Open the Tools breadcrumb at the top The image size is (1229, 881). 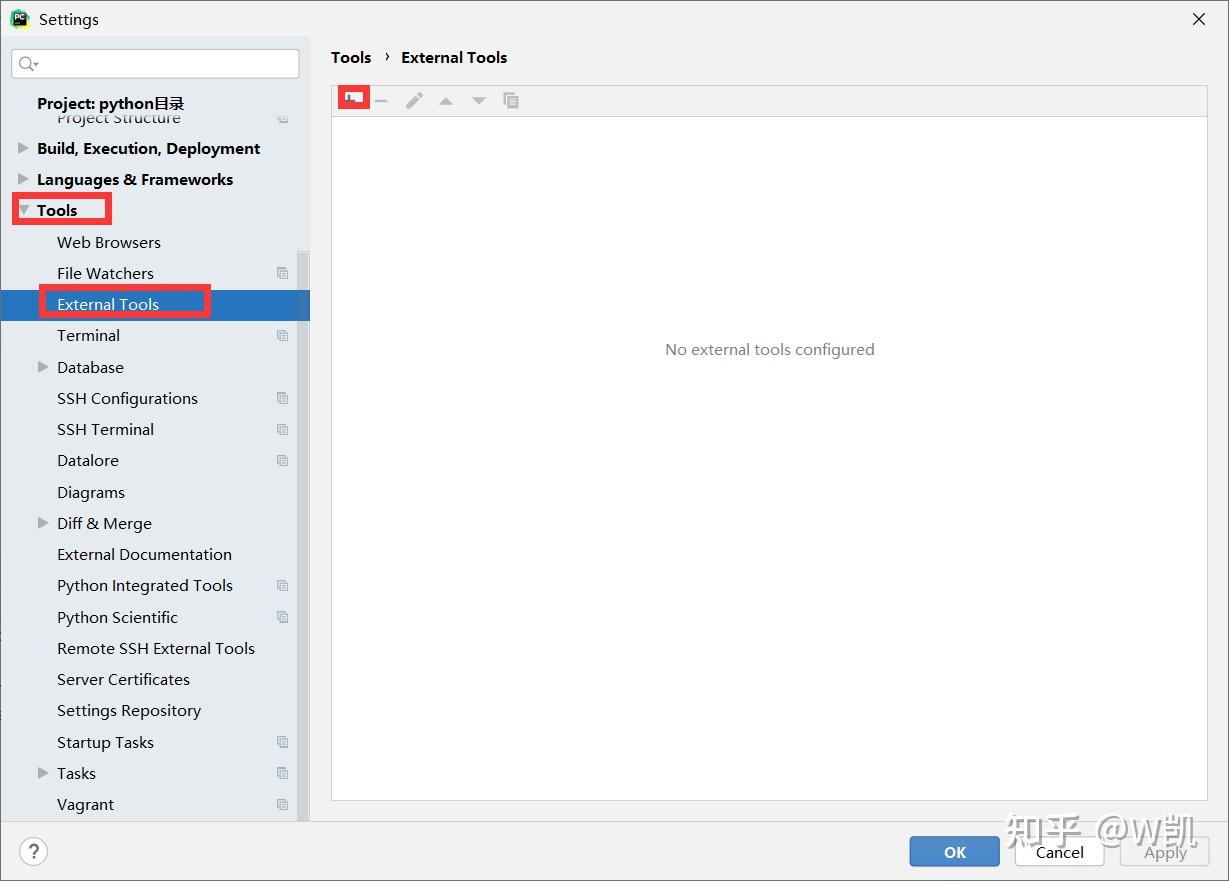[x=351, y=57]
